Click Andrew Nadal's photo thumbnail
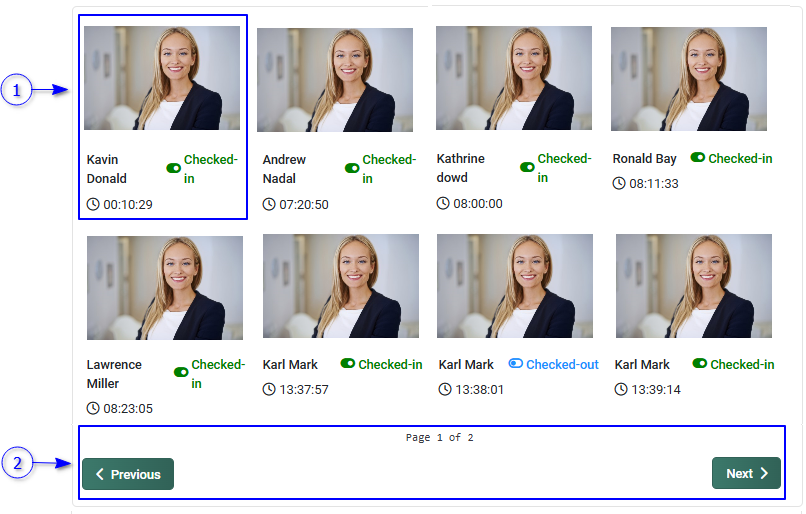806x514 pixels. (335, 80)
